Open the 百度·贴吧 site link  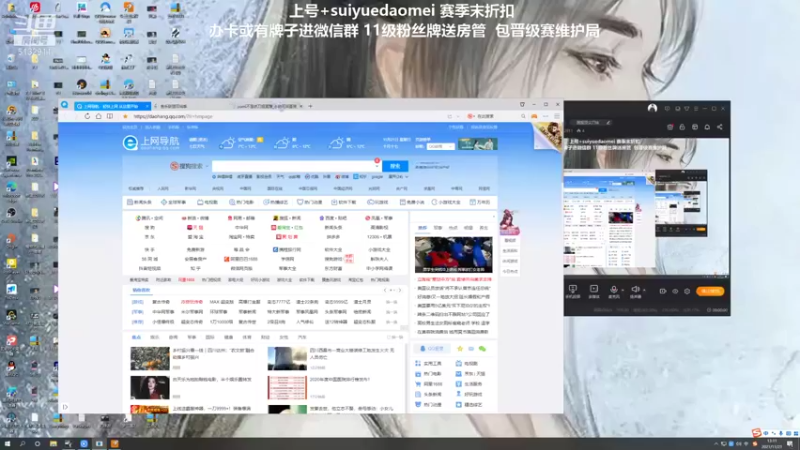click(333, 218)
